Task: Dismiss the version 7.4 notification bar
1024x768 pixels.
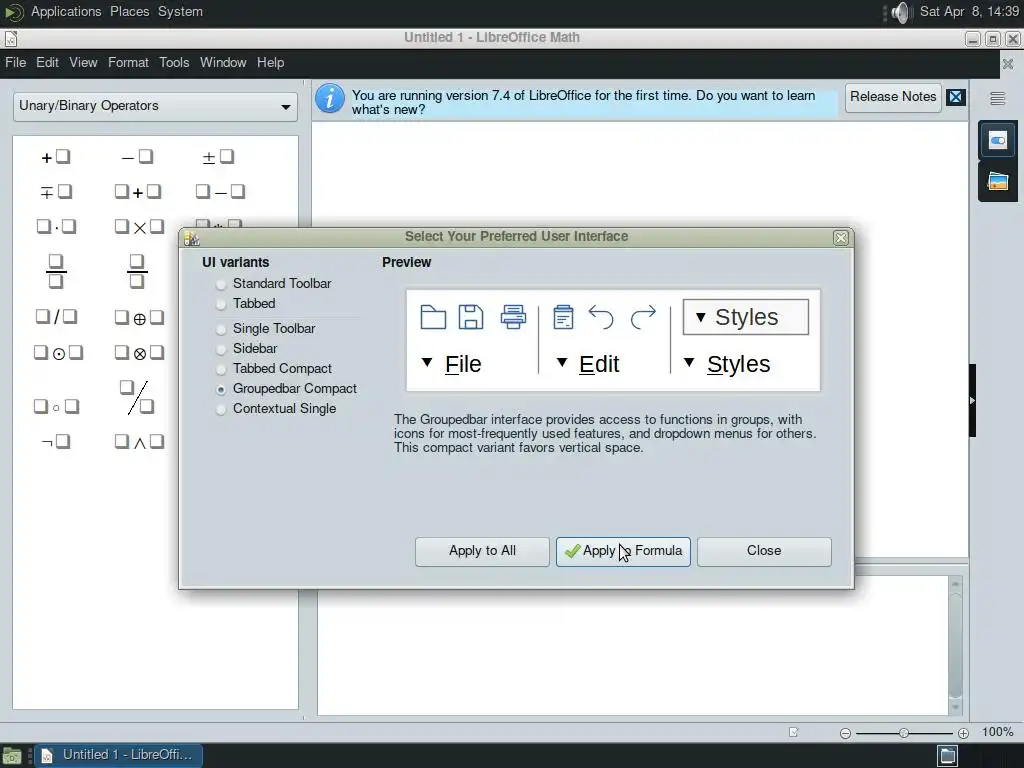Action: point(956,97)
